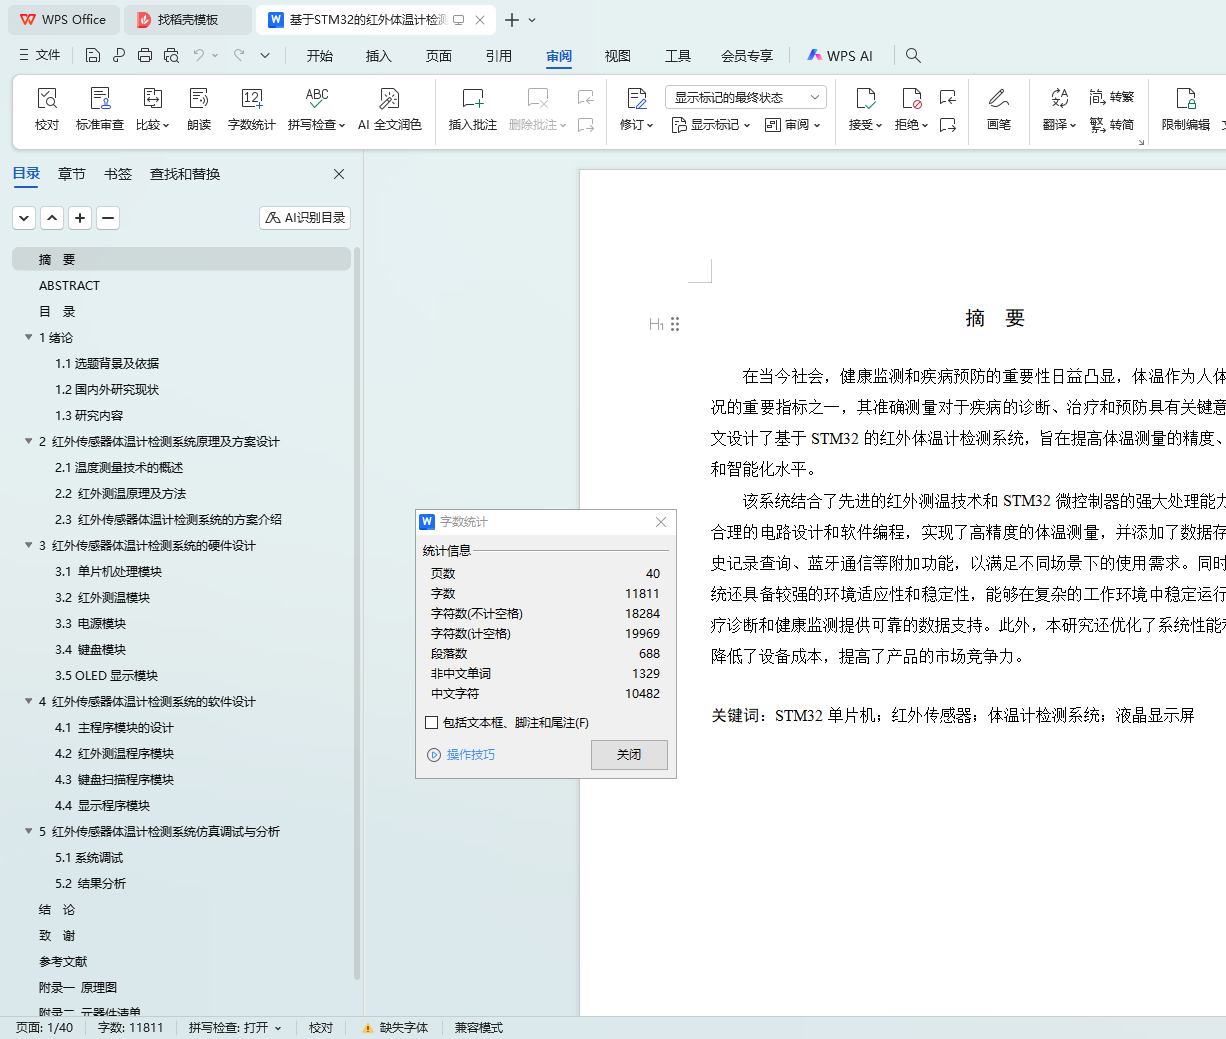Screen dimensions: 1226x1039
Task: Open the 文件 menu
Action: pyautogui.click(x=40, y=55)
